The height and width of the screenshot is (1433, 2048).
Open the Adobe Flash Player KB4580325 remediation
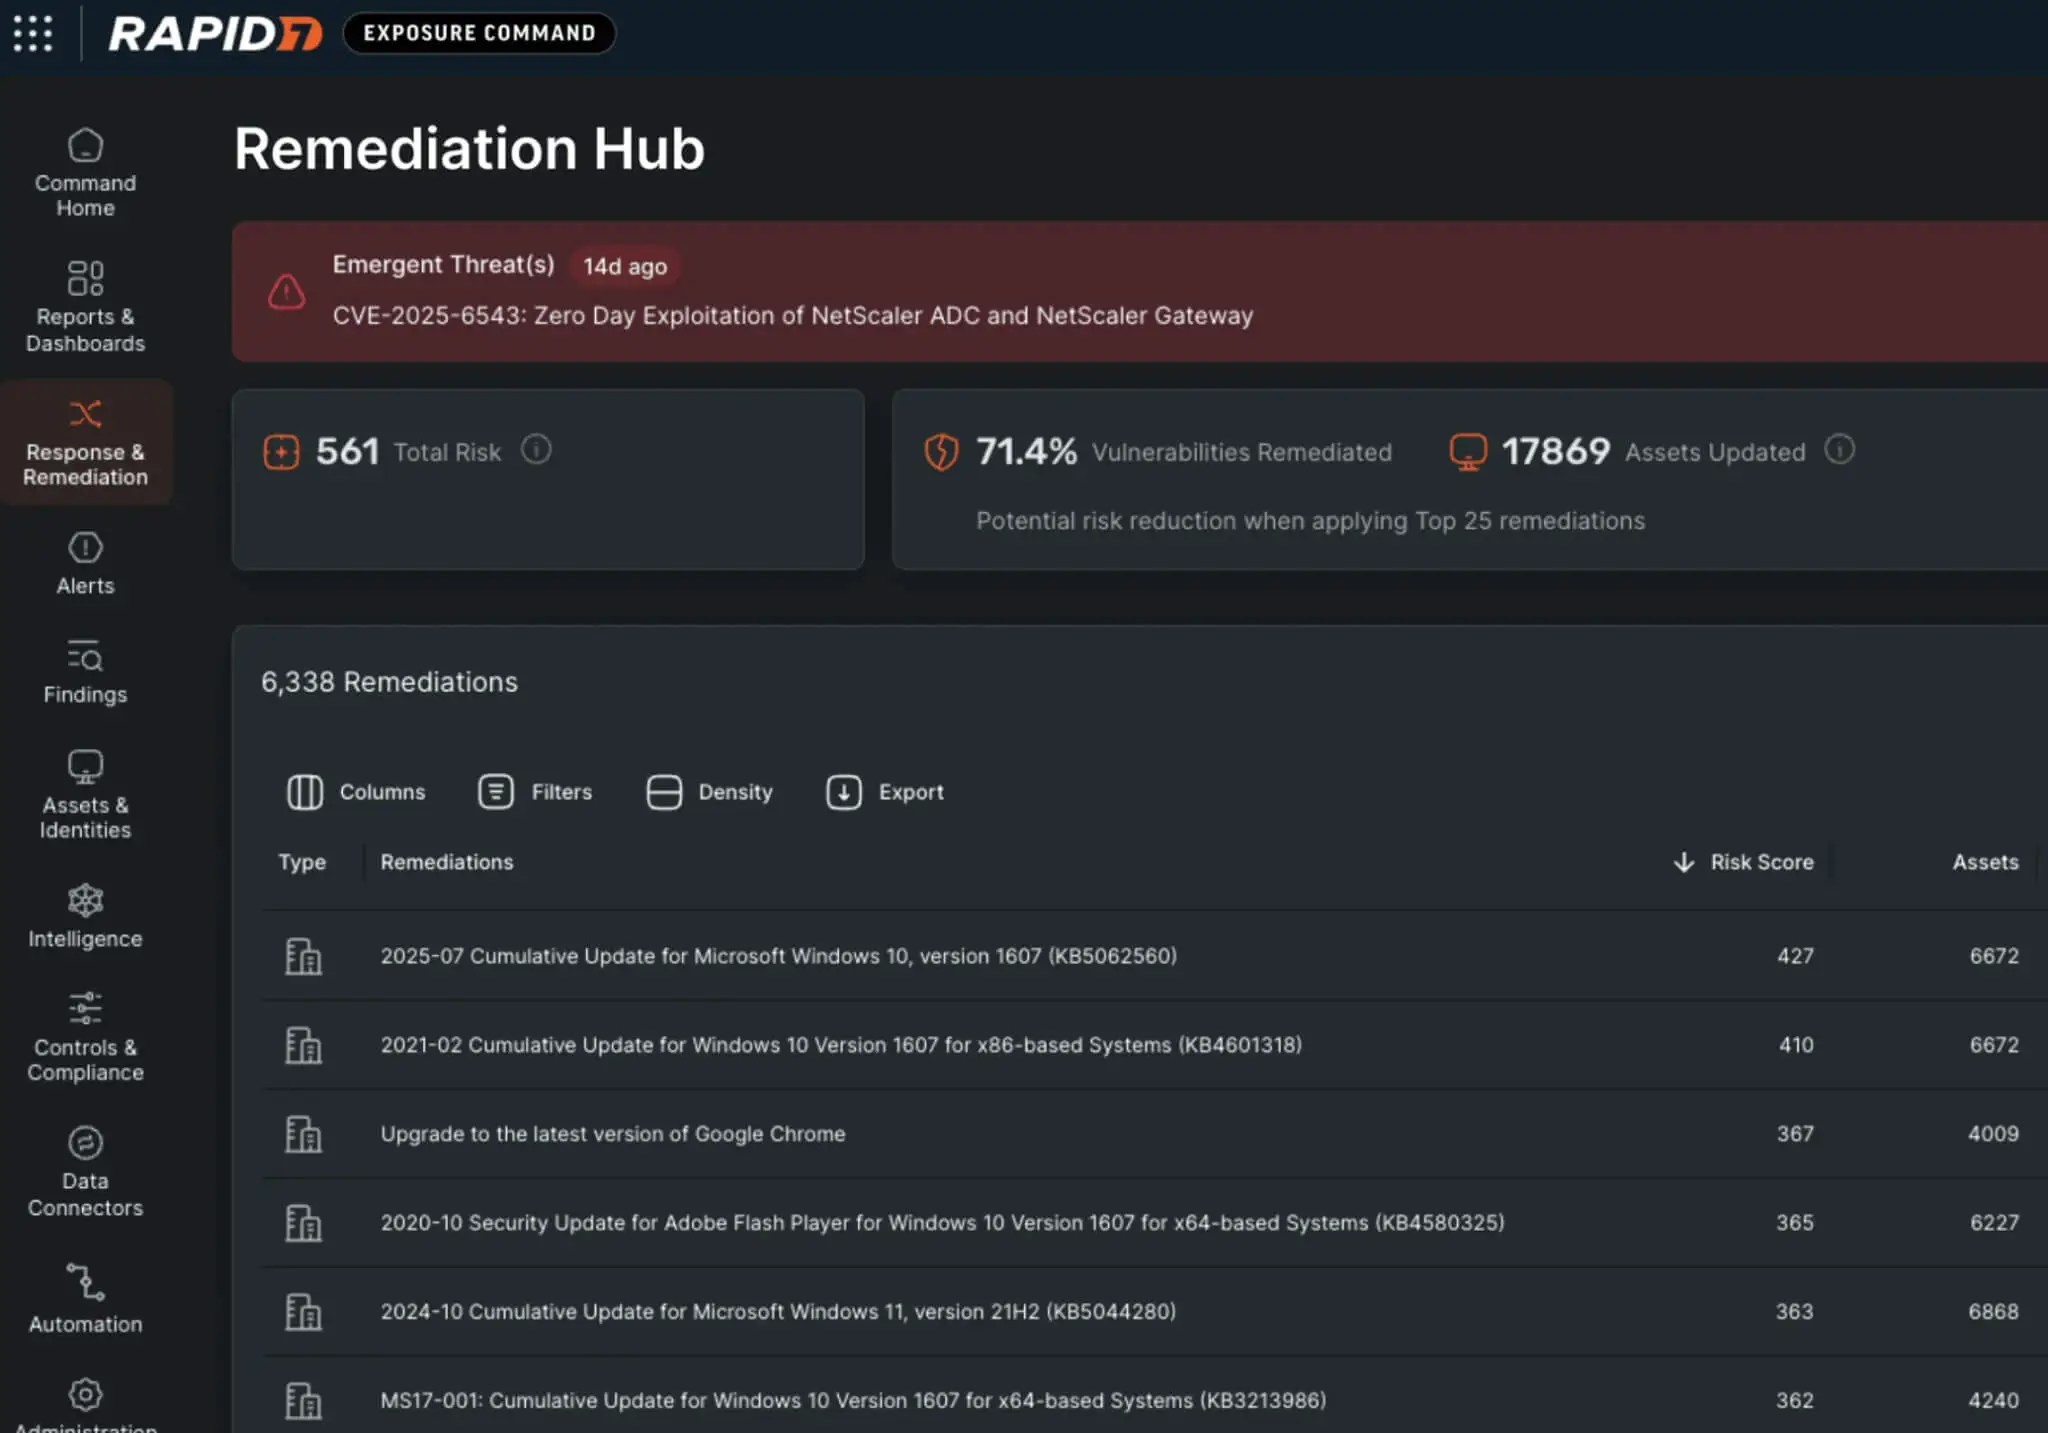[942, 1223]
